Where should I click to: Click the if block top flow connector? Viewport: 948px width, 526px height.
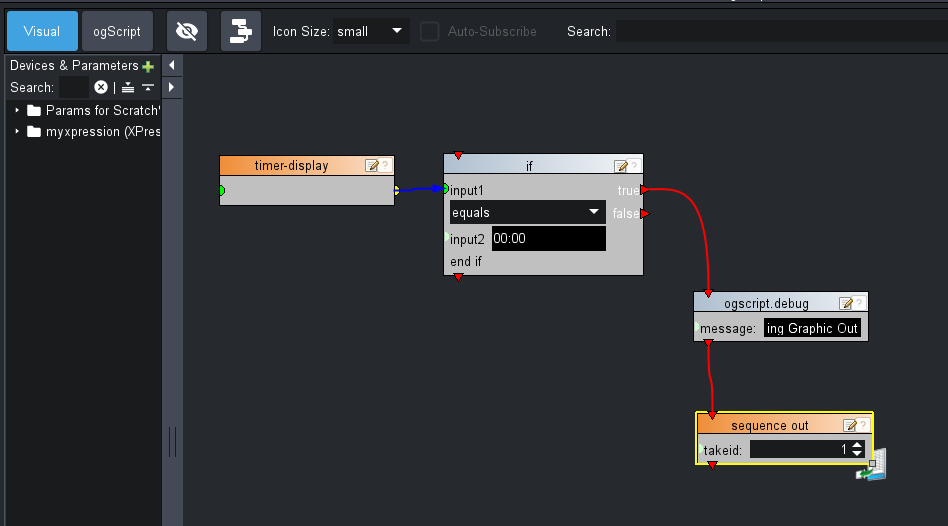pos(458,156)
